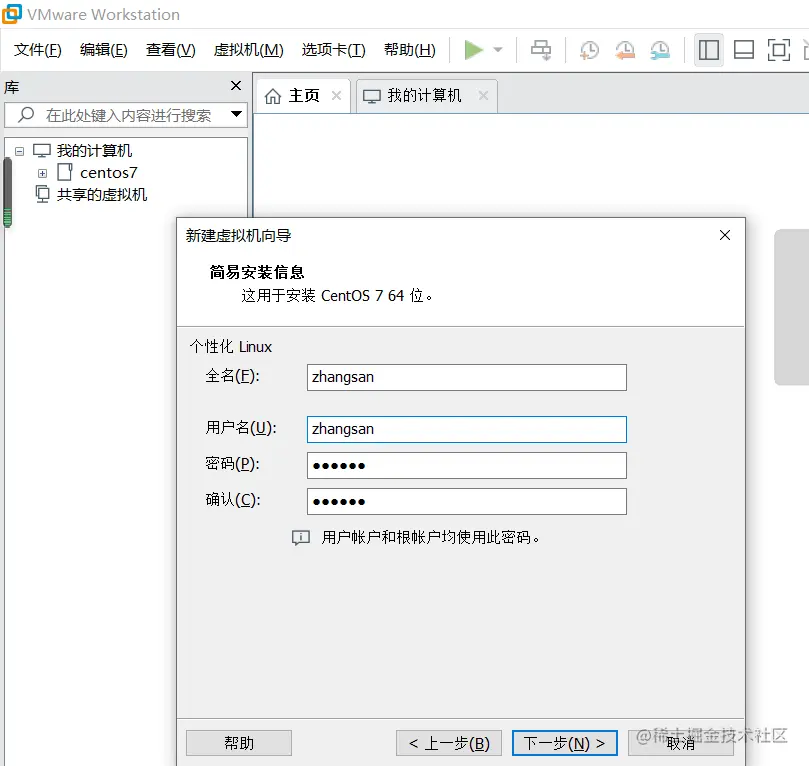Viewport: 809px width, 766px height.
Task: Select 共享的虚拟机 in the library tree
Action: point(102,194)
